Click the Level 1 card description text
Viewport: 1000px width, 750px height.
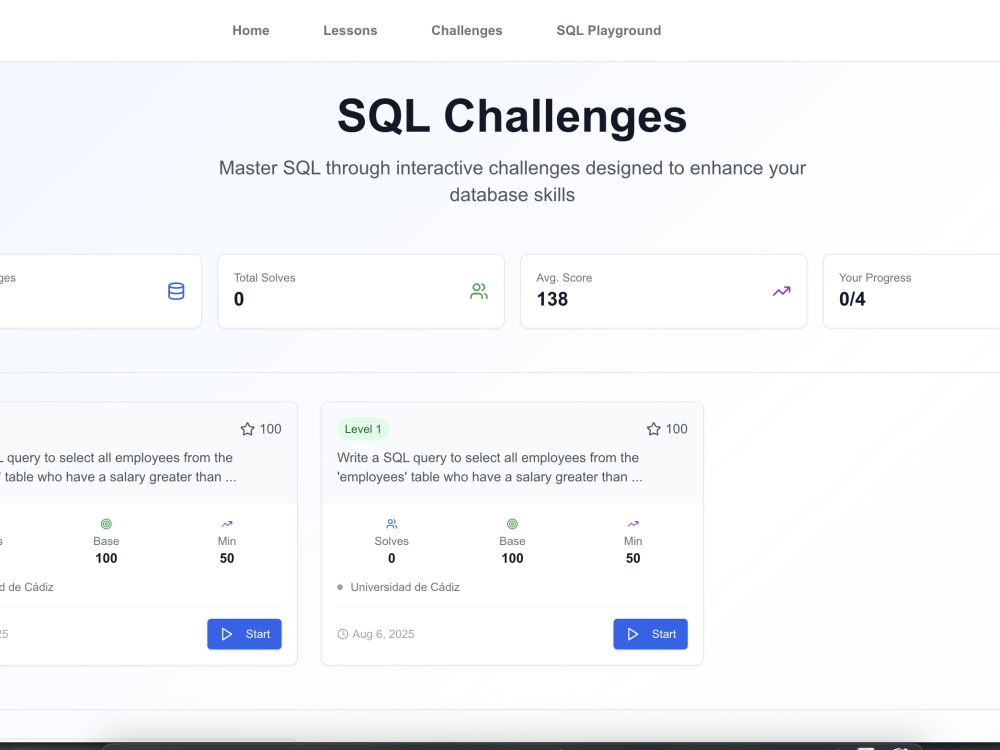[x=490, y=467]
